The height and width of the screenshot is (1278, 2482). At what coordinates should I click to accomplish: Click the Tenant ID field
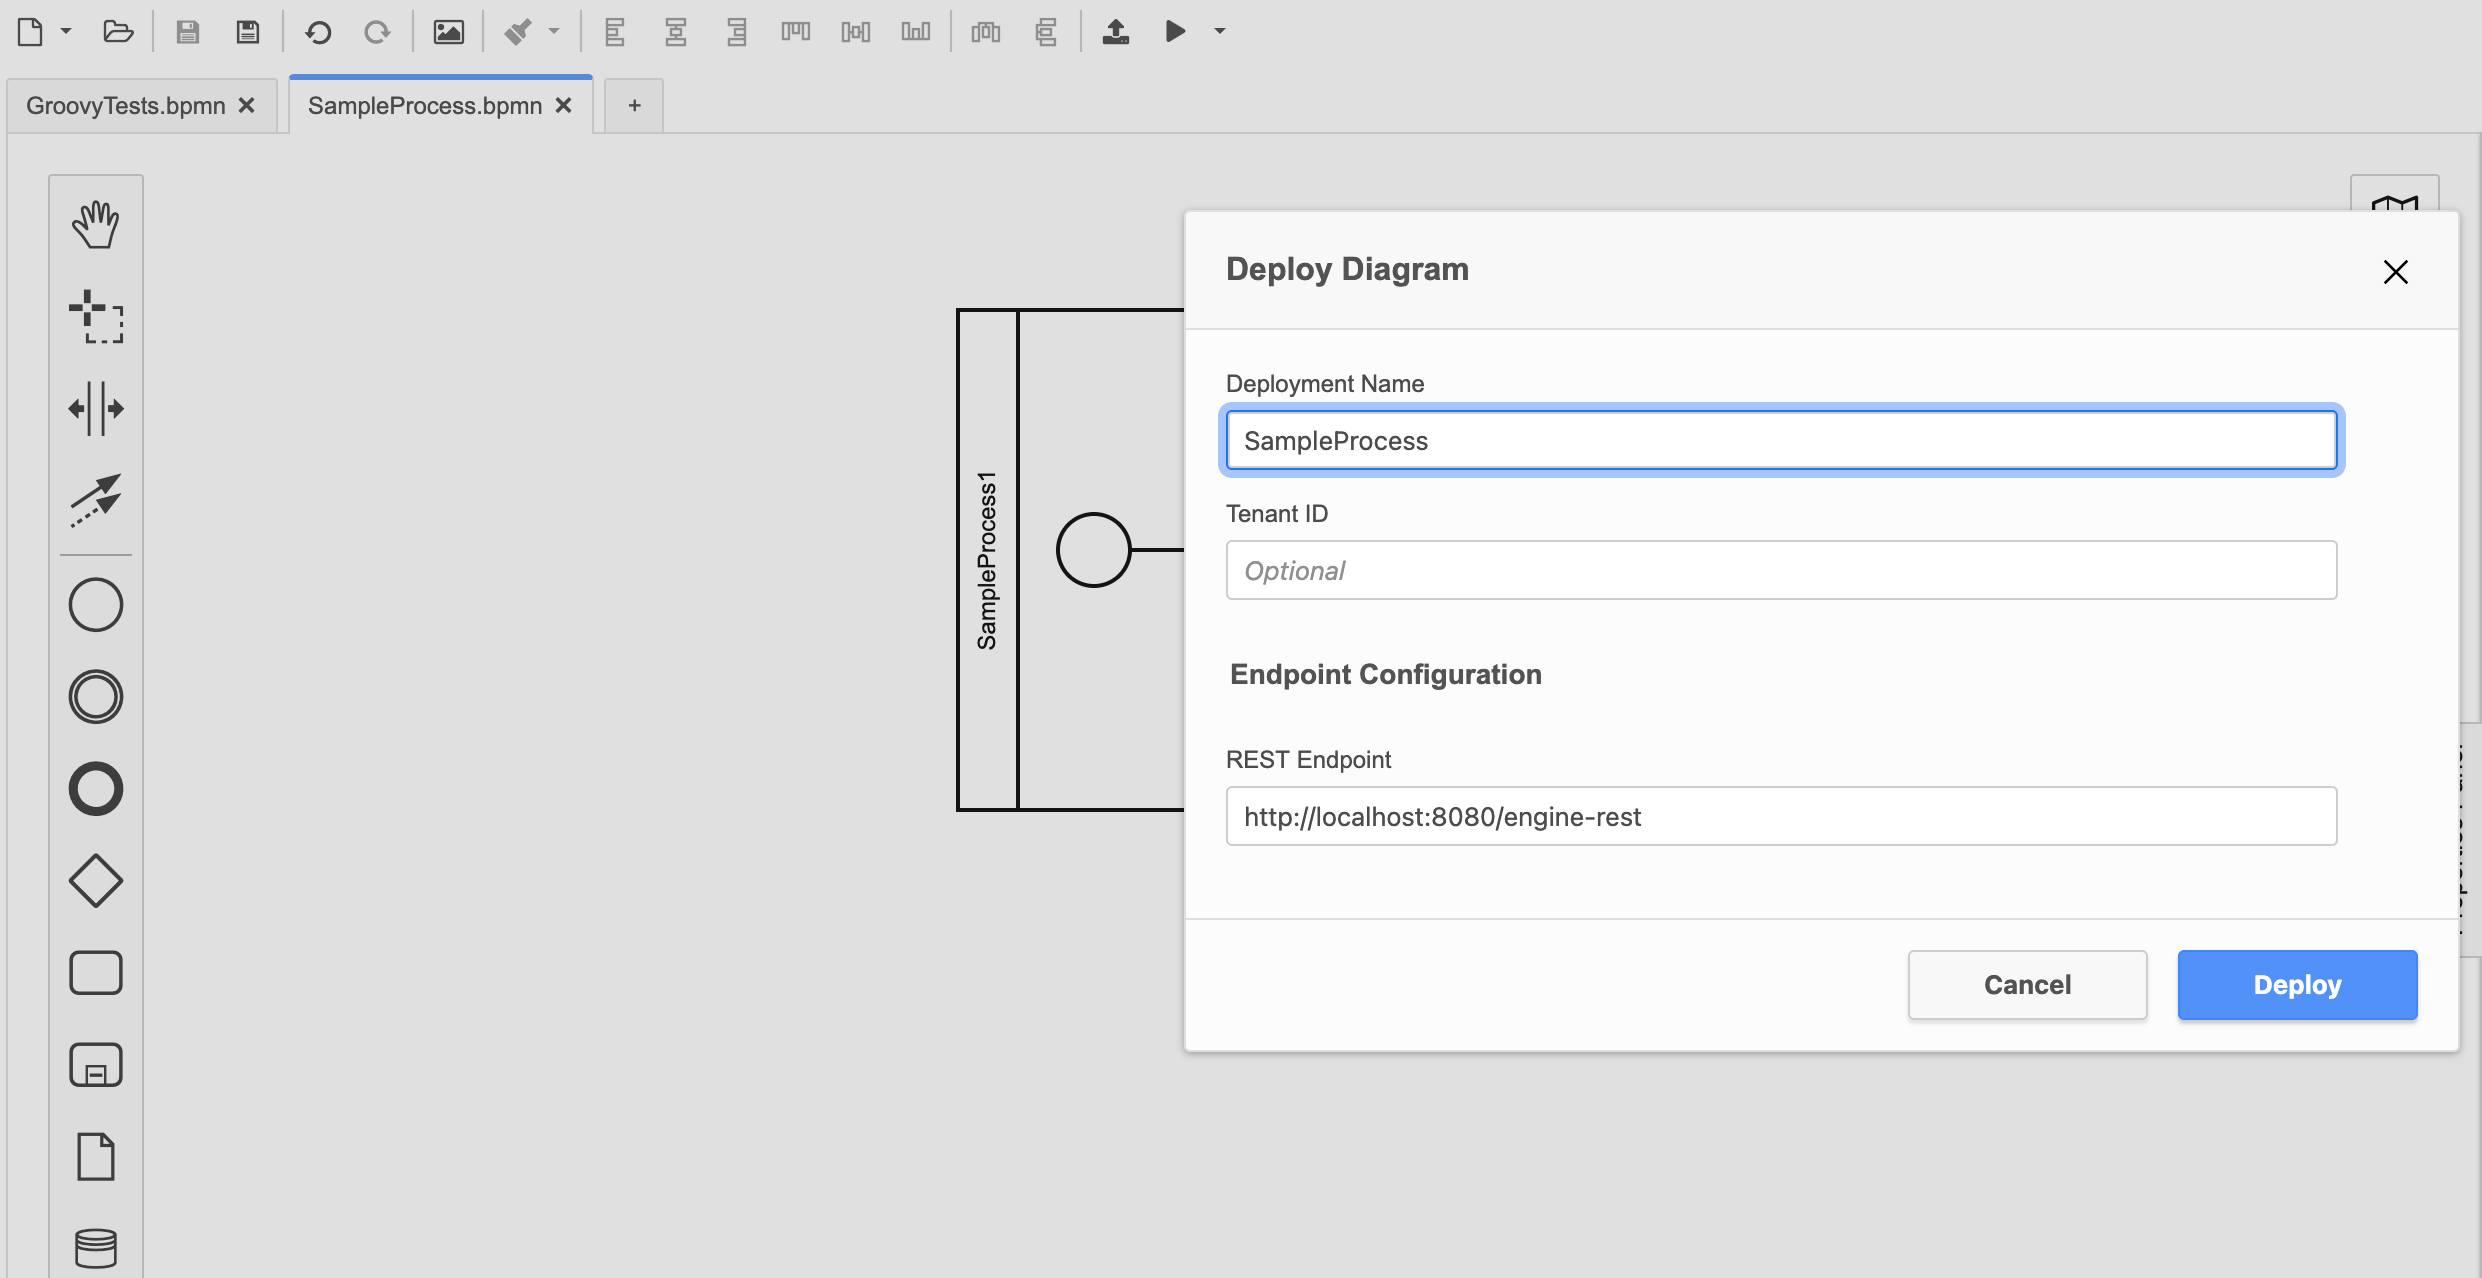pos(1781,571)
